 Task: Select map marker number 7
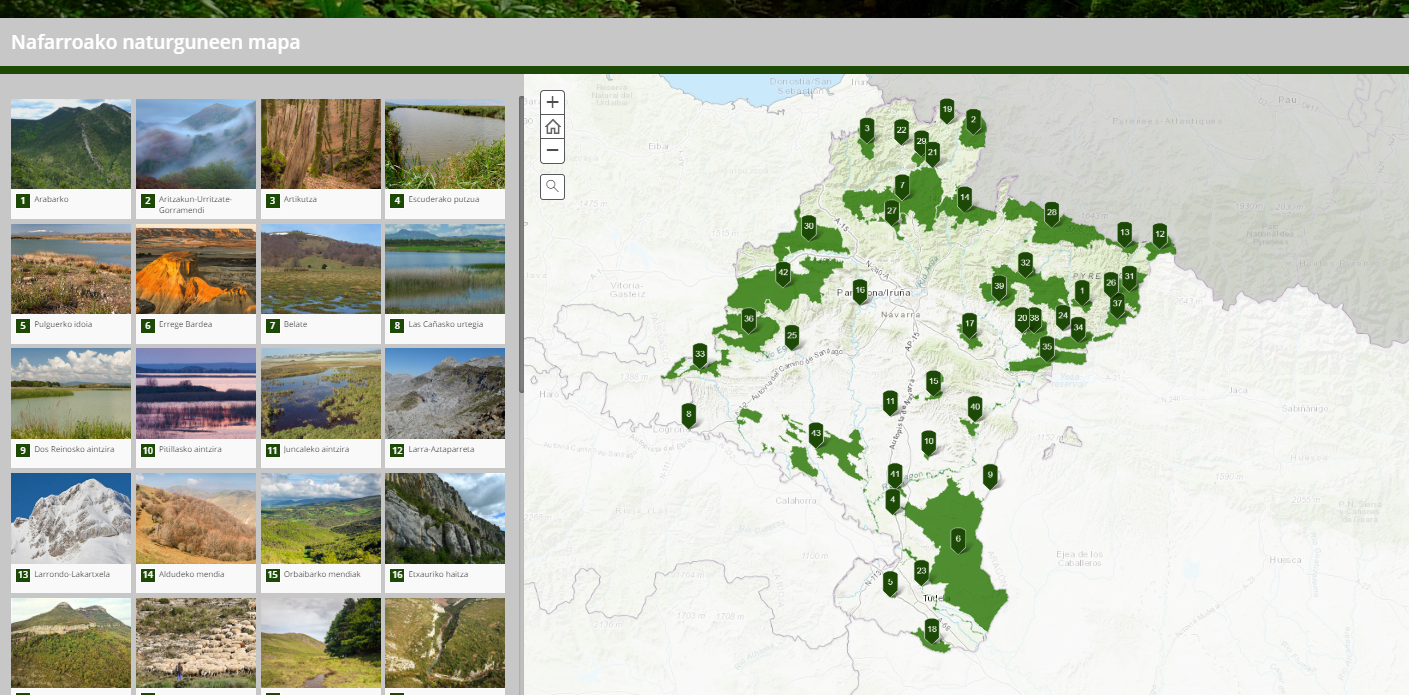click(x=902, y=186)
